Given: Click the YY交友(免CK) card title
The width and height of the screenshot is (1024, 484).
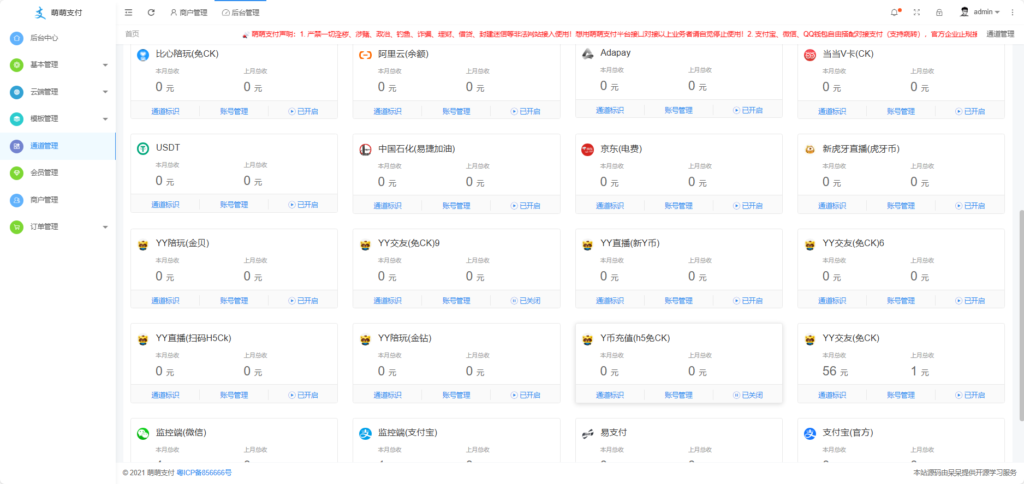Looking at the screenshot, I should [851, 338].
